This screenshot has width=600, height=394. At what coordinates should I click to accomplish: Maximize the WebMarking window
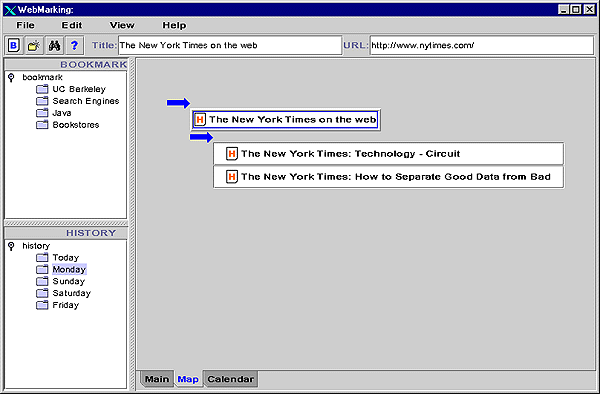coord(576,10)
